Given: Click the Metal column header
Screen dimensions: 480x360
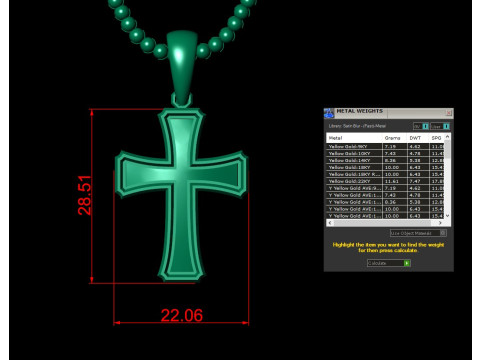Looking at the screenshot, I should point(354,138).
